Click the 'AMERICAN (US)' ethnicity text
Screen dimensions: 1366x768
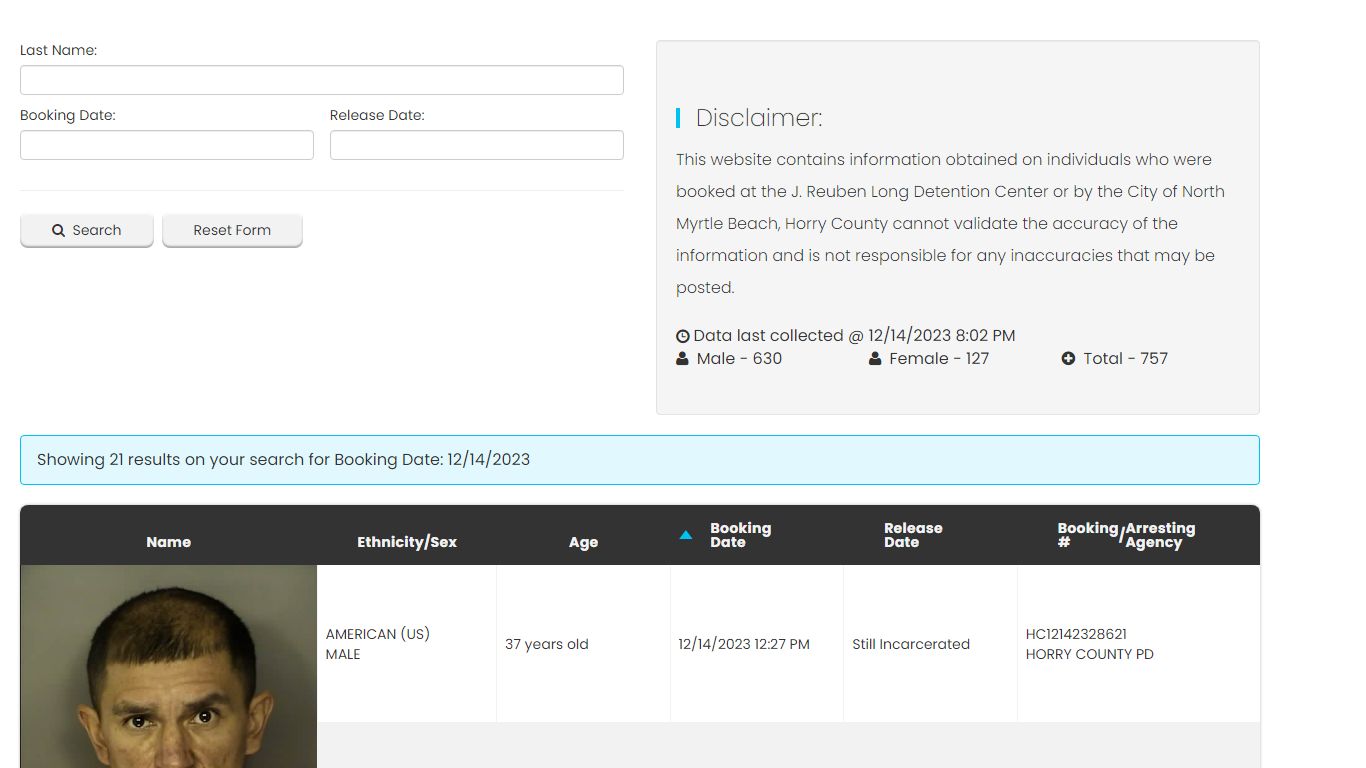[378, 634]
